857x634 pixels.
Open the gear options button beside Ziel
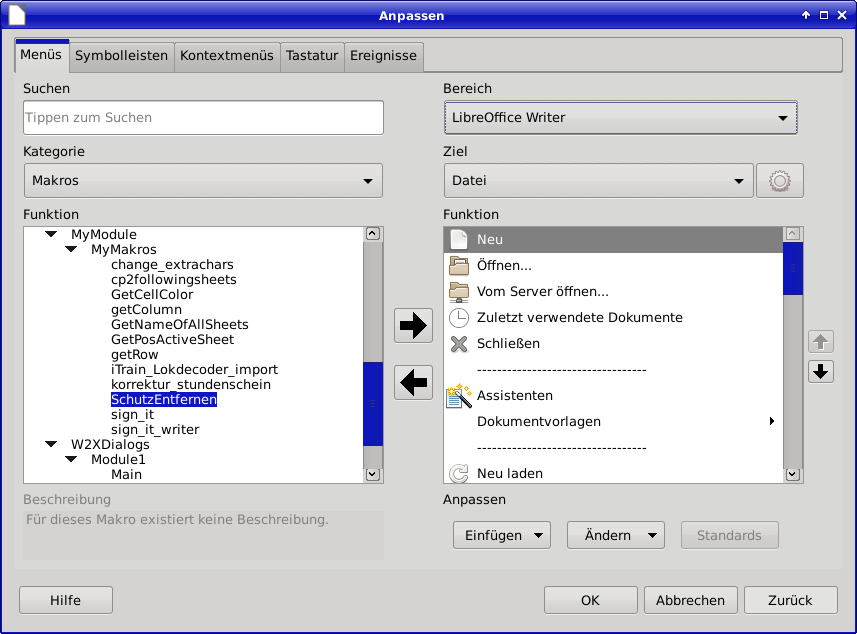click(x=780, y=181)
